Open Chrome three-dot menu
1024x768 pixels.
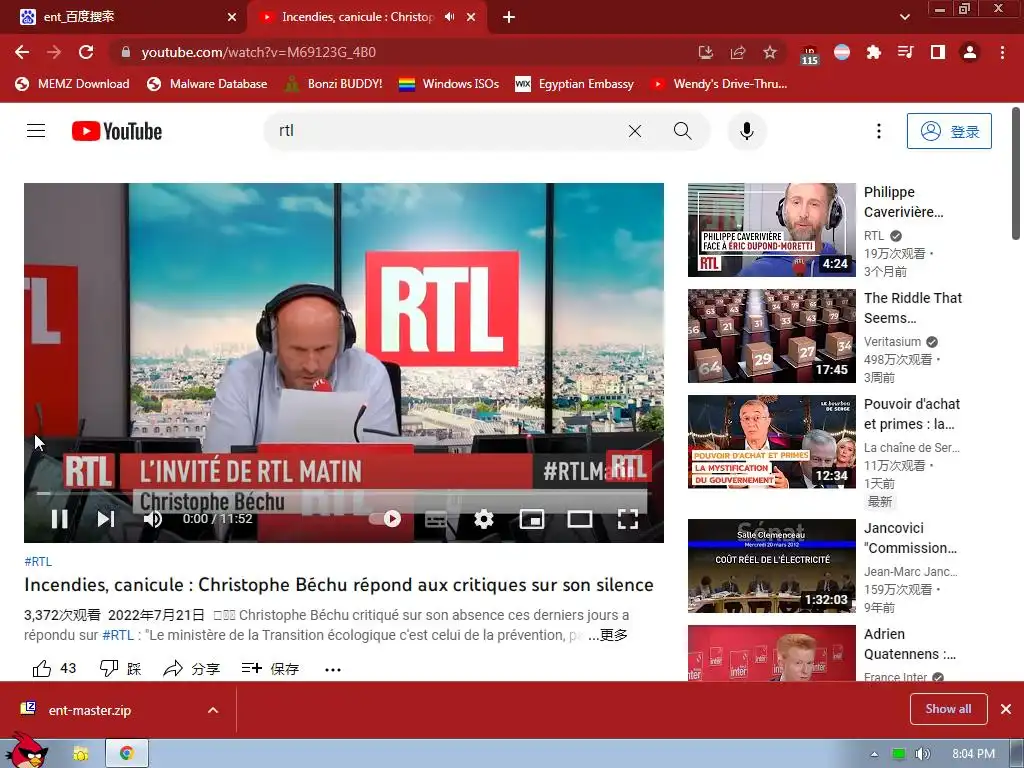pos(1002,52)
